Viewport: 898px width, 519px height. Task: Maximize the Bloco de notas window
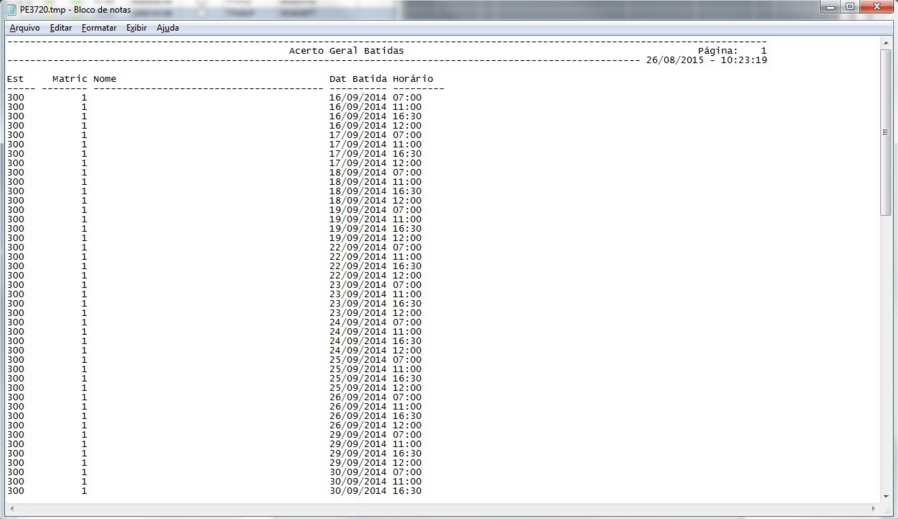pyautogui.click(x=850, y=7)
